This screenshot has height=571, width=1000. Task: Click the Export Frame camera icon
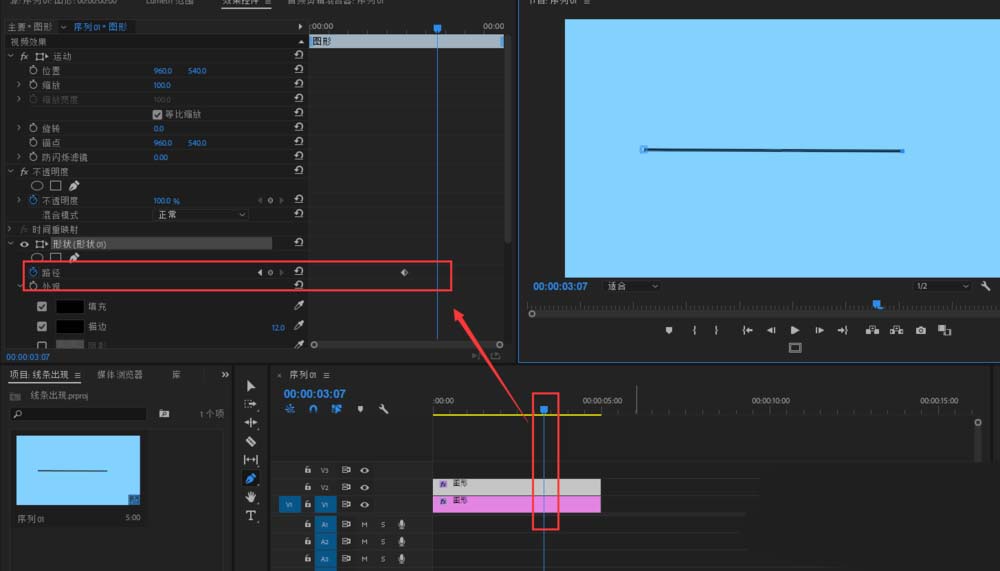(x=921, y=330)
